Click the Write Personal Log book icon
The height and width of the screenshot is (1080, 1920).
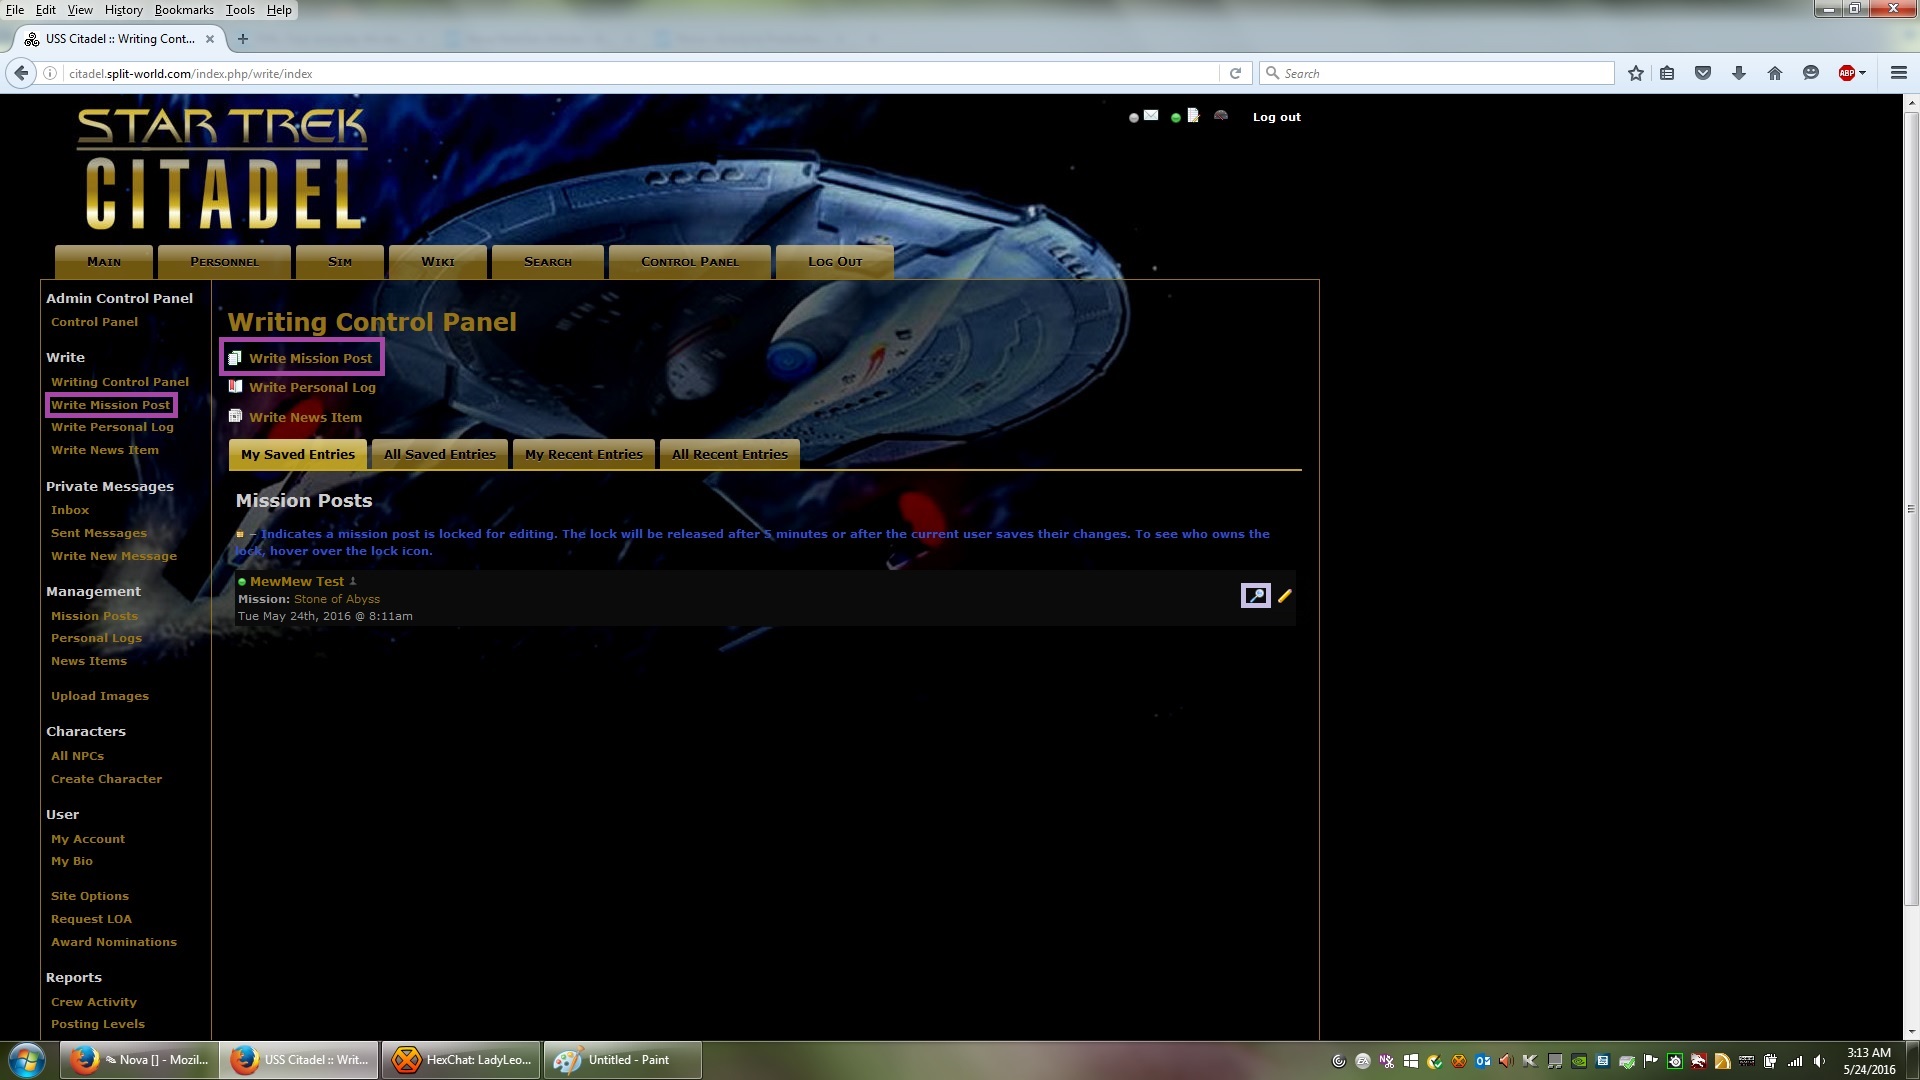pos(235,387)
